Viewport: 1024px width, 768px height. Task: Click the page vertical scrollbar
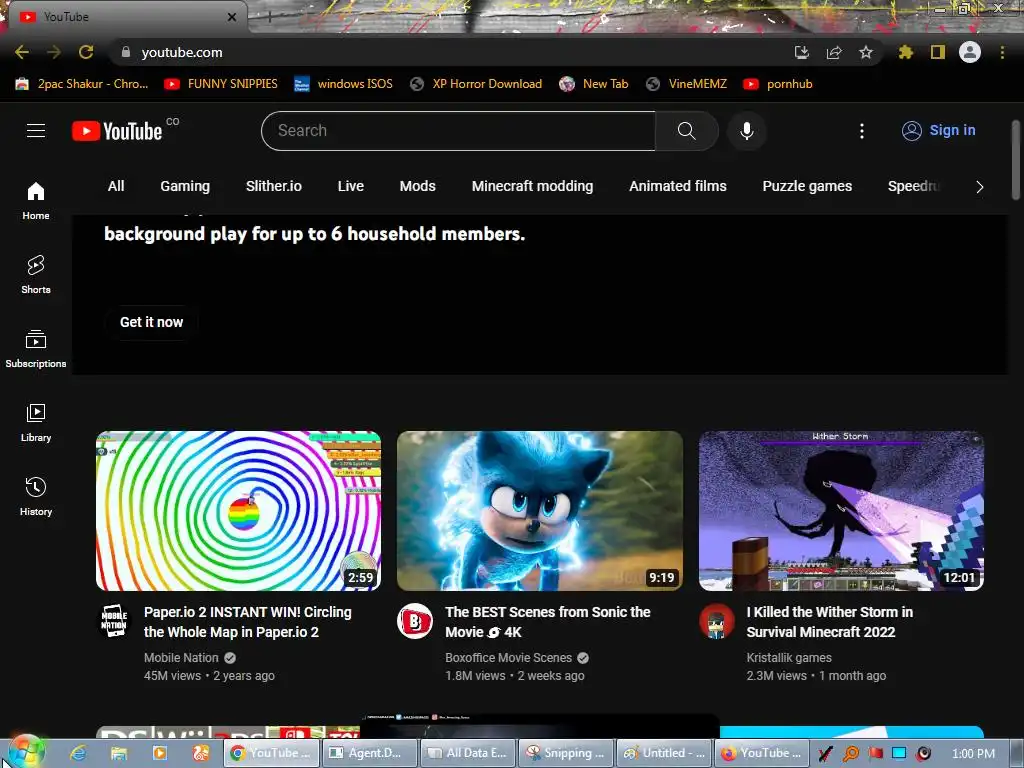pos(1016,160)
